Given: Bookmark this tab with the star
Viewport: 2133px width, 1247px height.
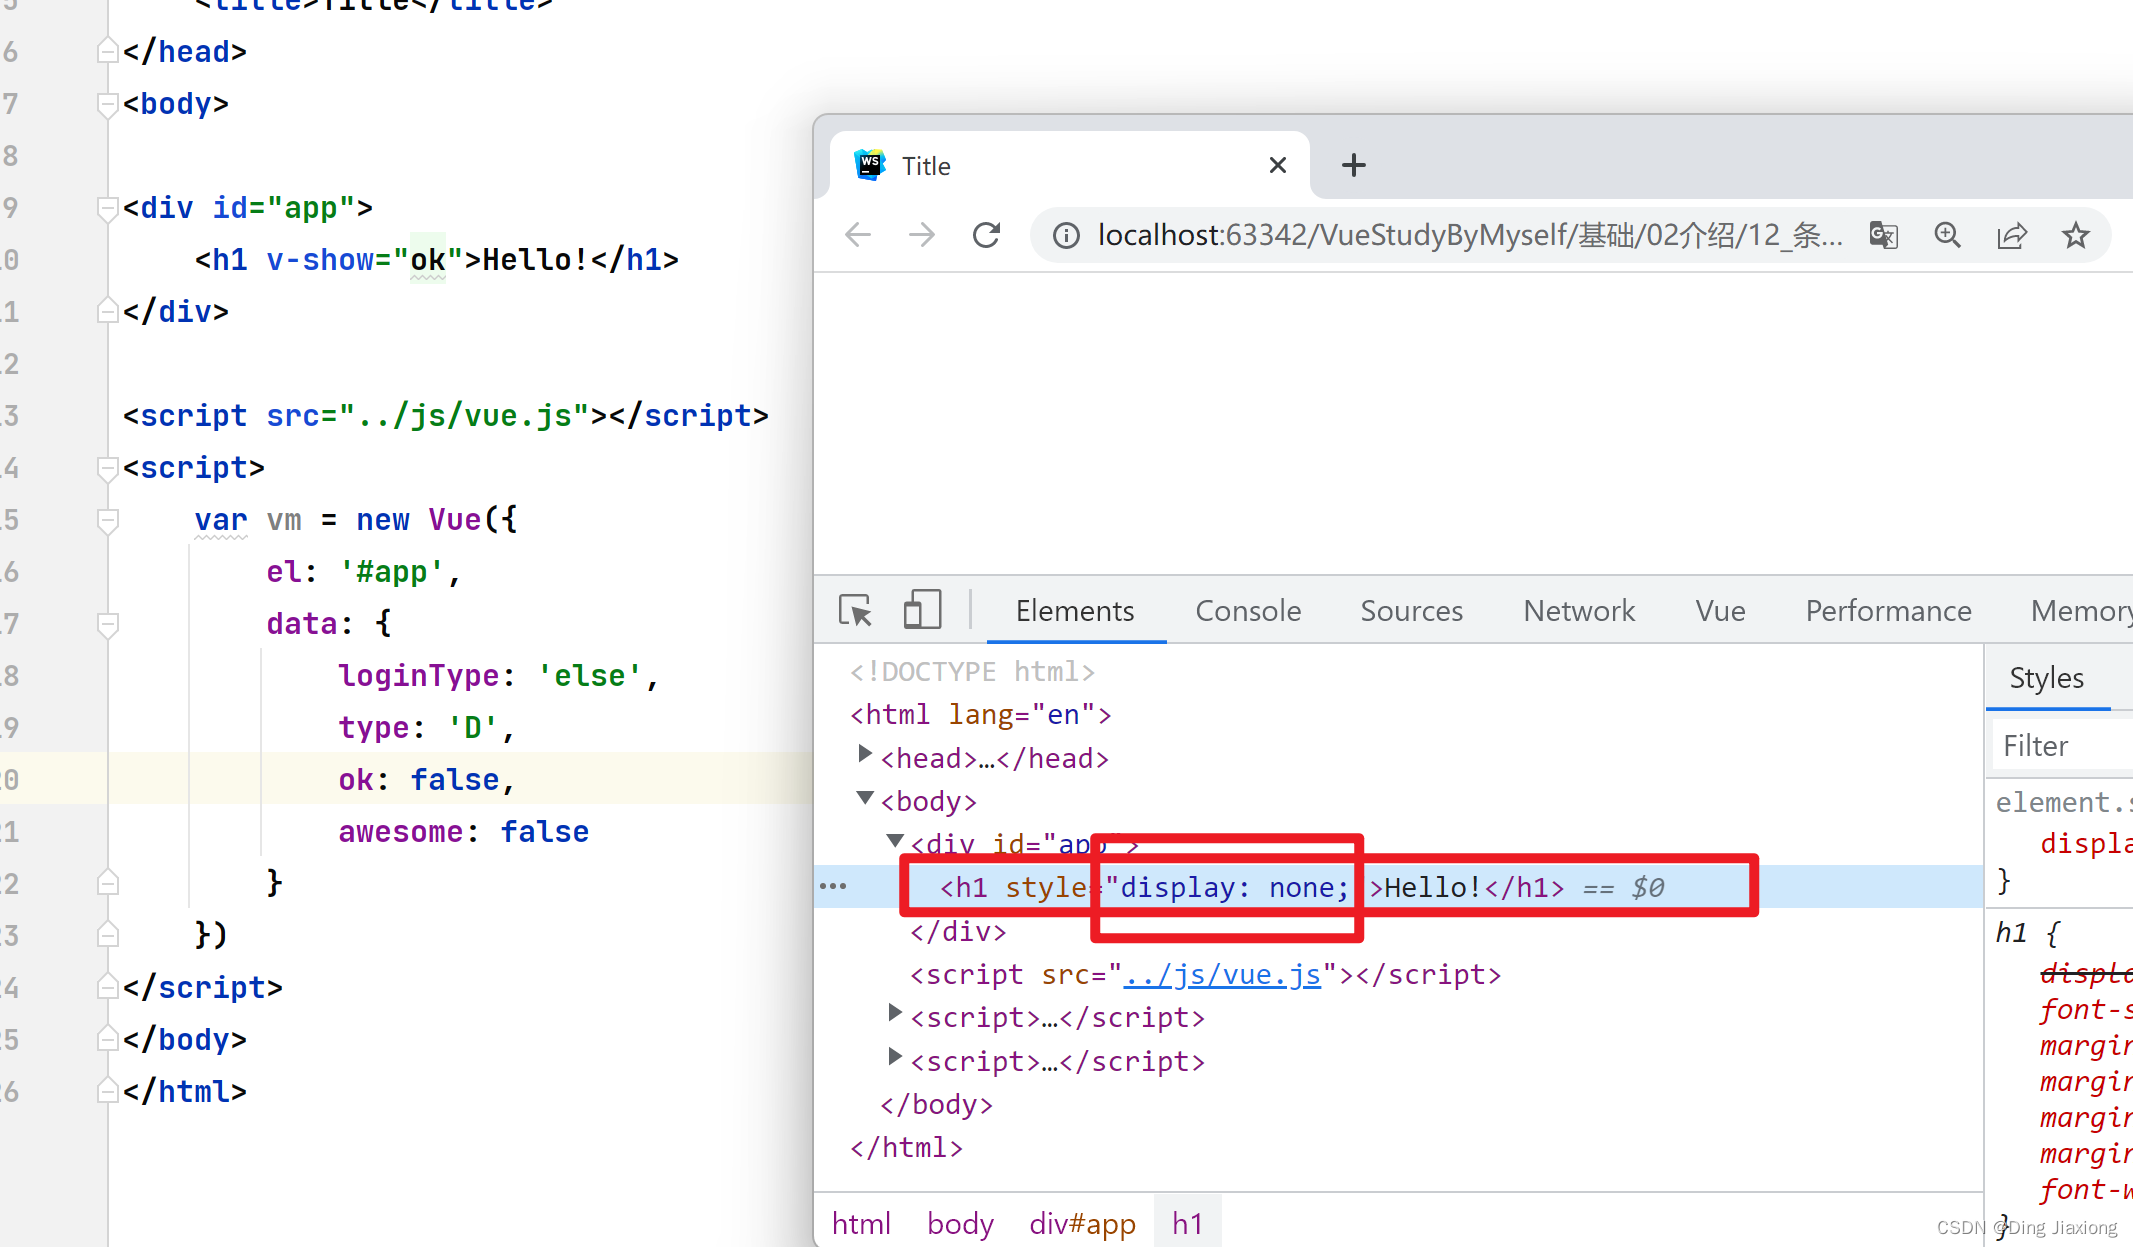Looking at the screenshot, I should [x=2076, y=235].
